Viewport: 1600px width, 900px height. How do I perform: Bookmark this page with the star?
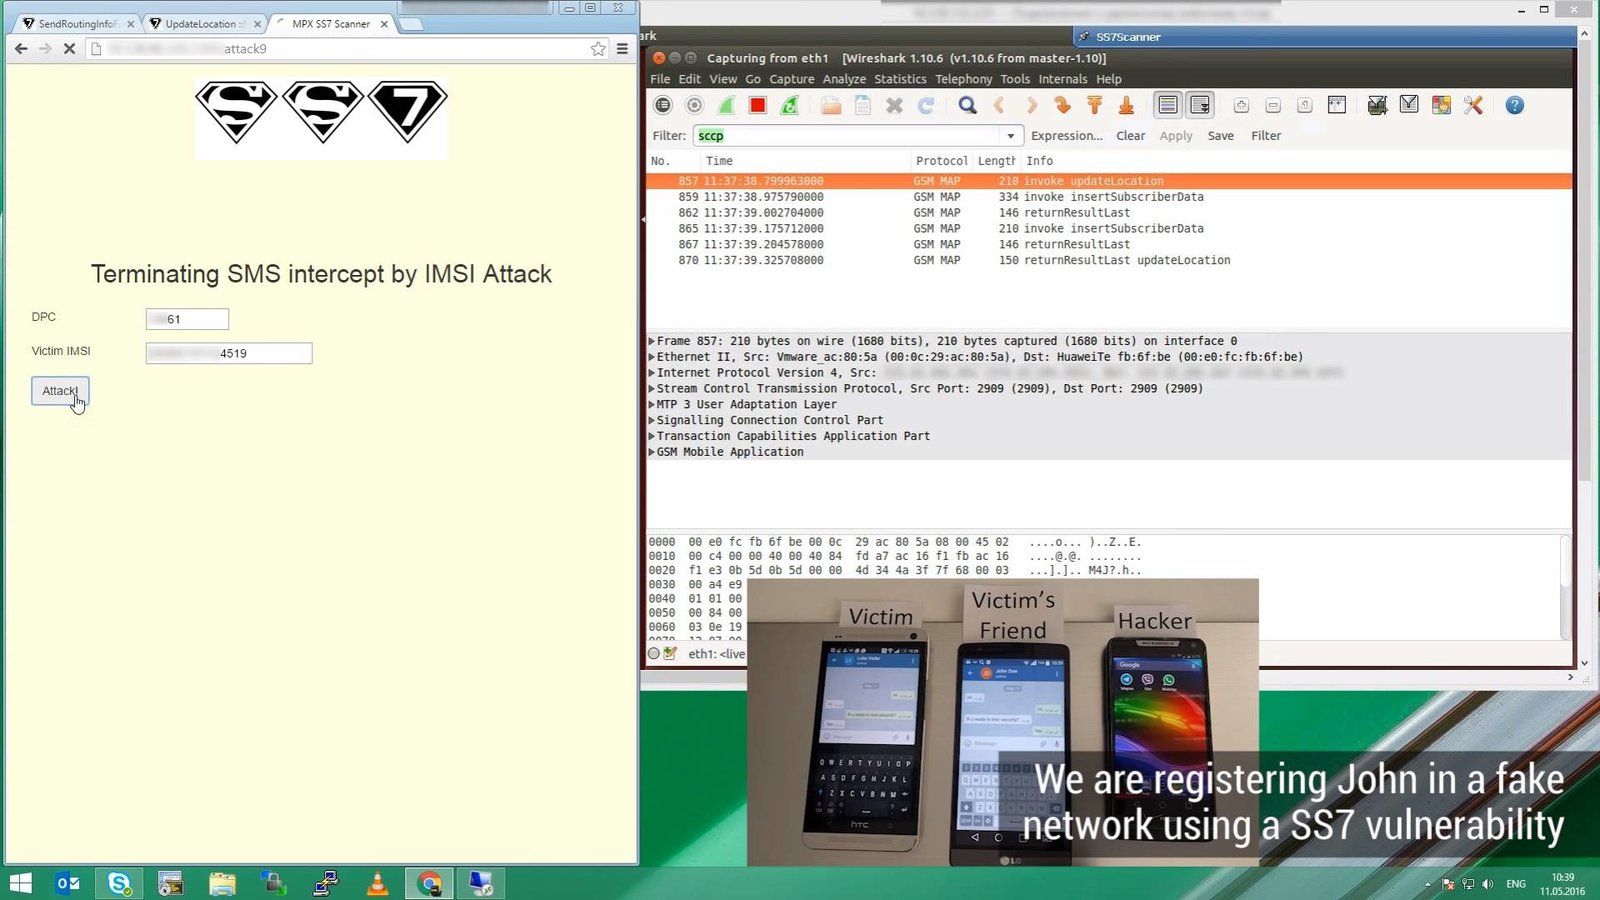pos(598,49)
